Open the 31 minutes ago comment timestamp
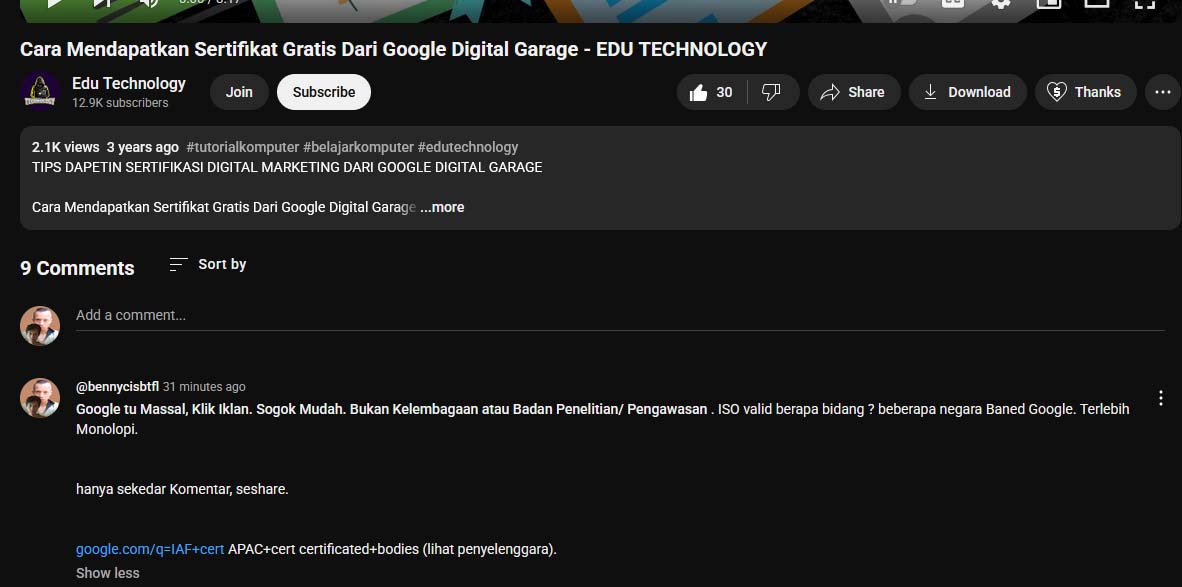The height and width of the screenshot is (587, 1182). tap(204, 387)
